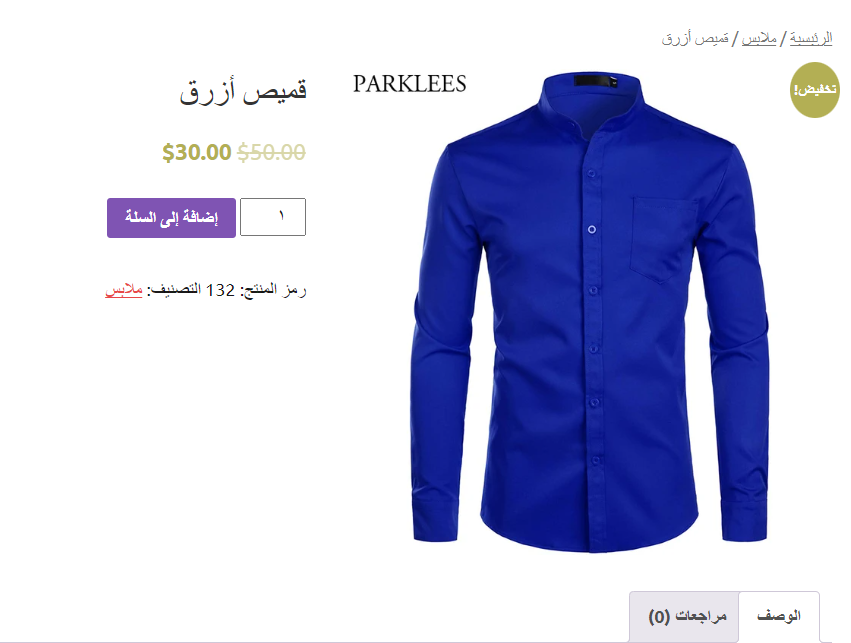The image size is (851, 643).
Task: Add item with إضافة إلى السلة button
Action: [172, 218]
